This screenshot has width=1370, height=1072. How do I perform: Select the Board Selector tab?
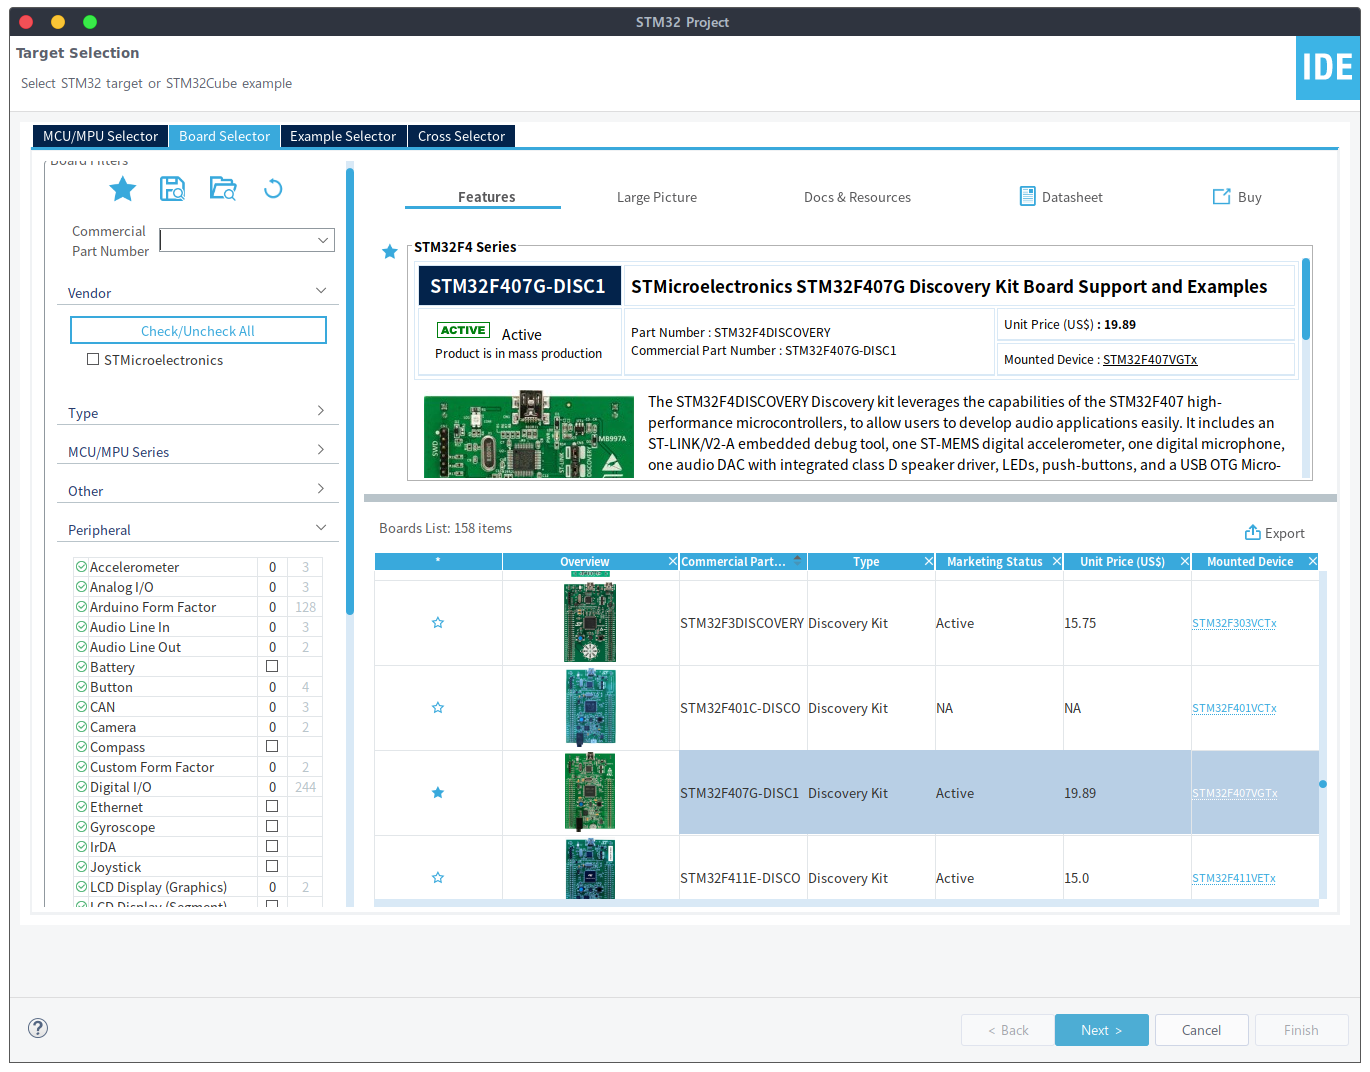224,136
